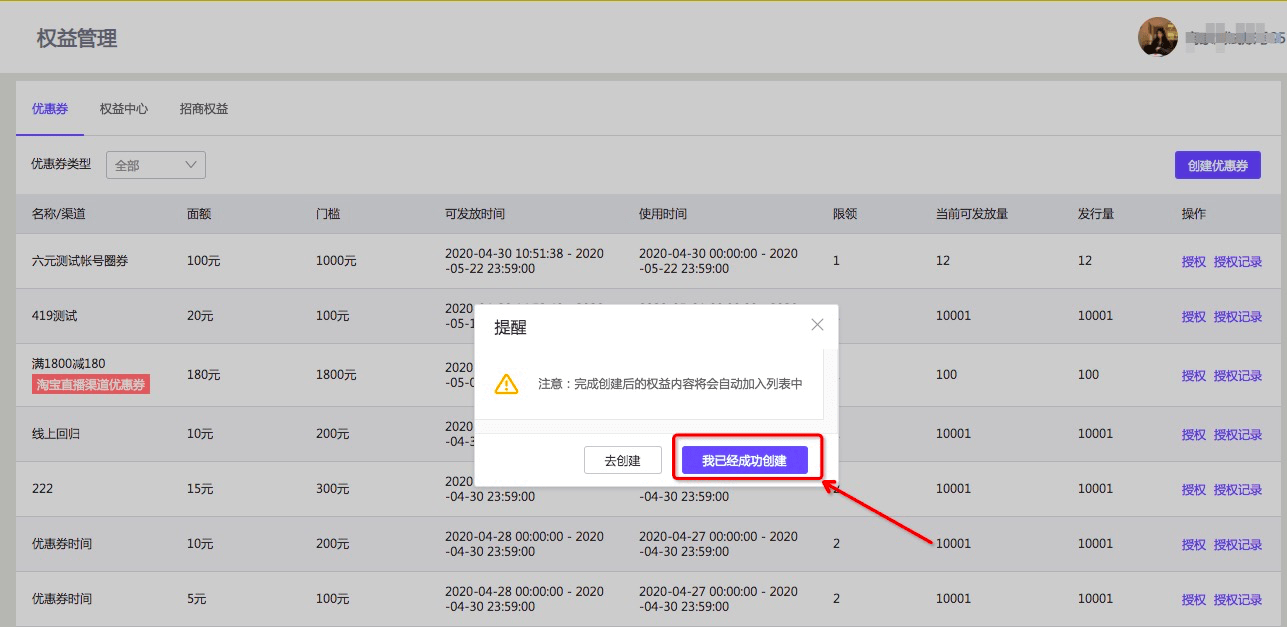
Task: Click 授权 for 六元测试帐号圈券
Action: (x=1193, y=262)
